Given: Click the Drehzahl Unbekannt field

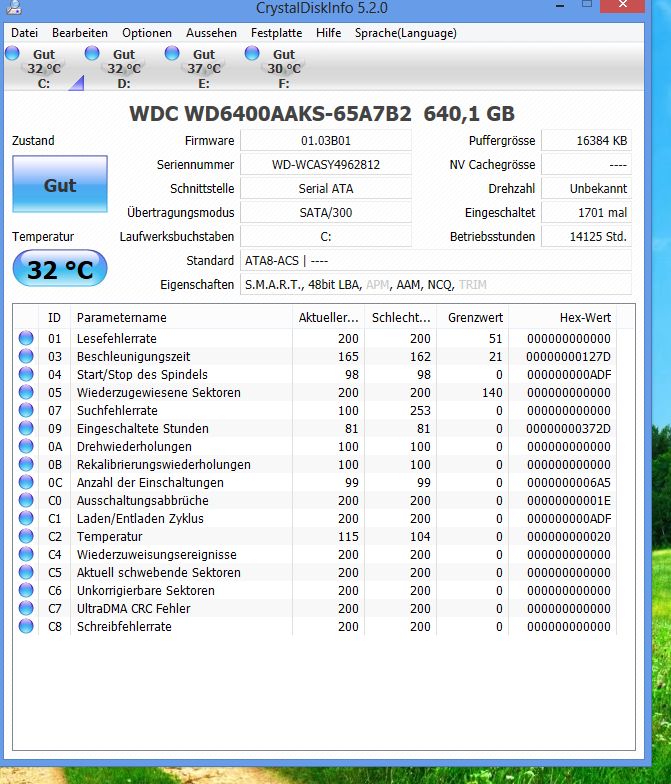Looking at the screenshot, I should tap(586, 188).
